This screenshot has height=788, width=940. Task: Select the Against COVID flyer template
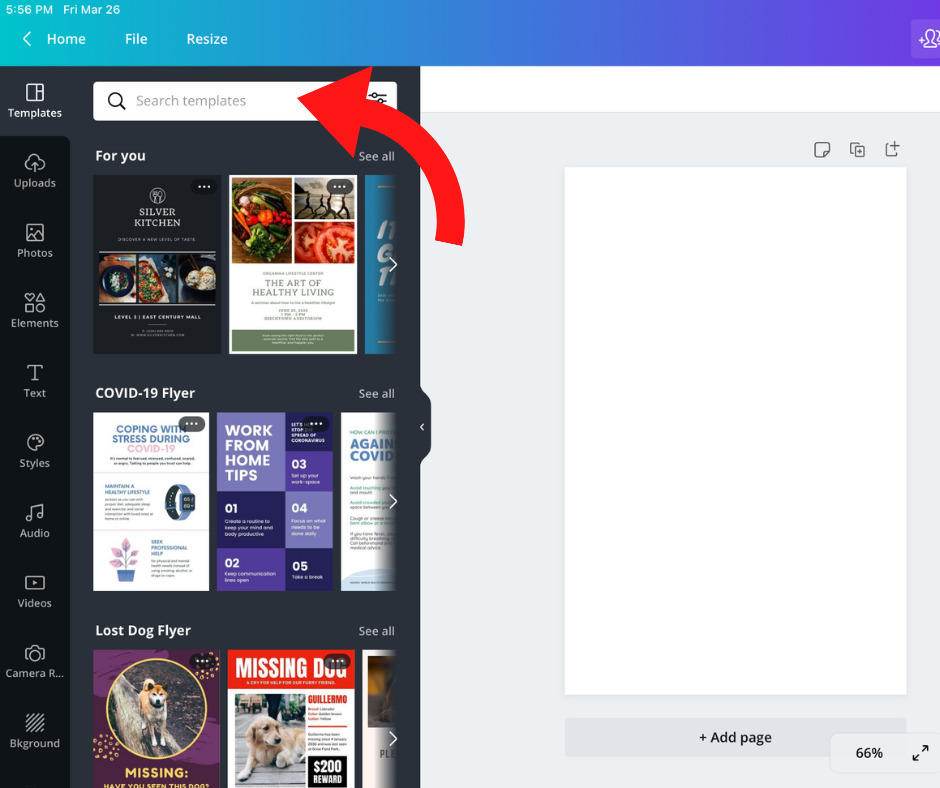click(x=368, y=501)
